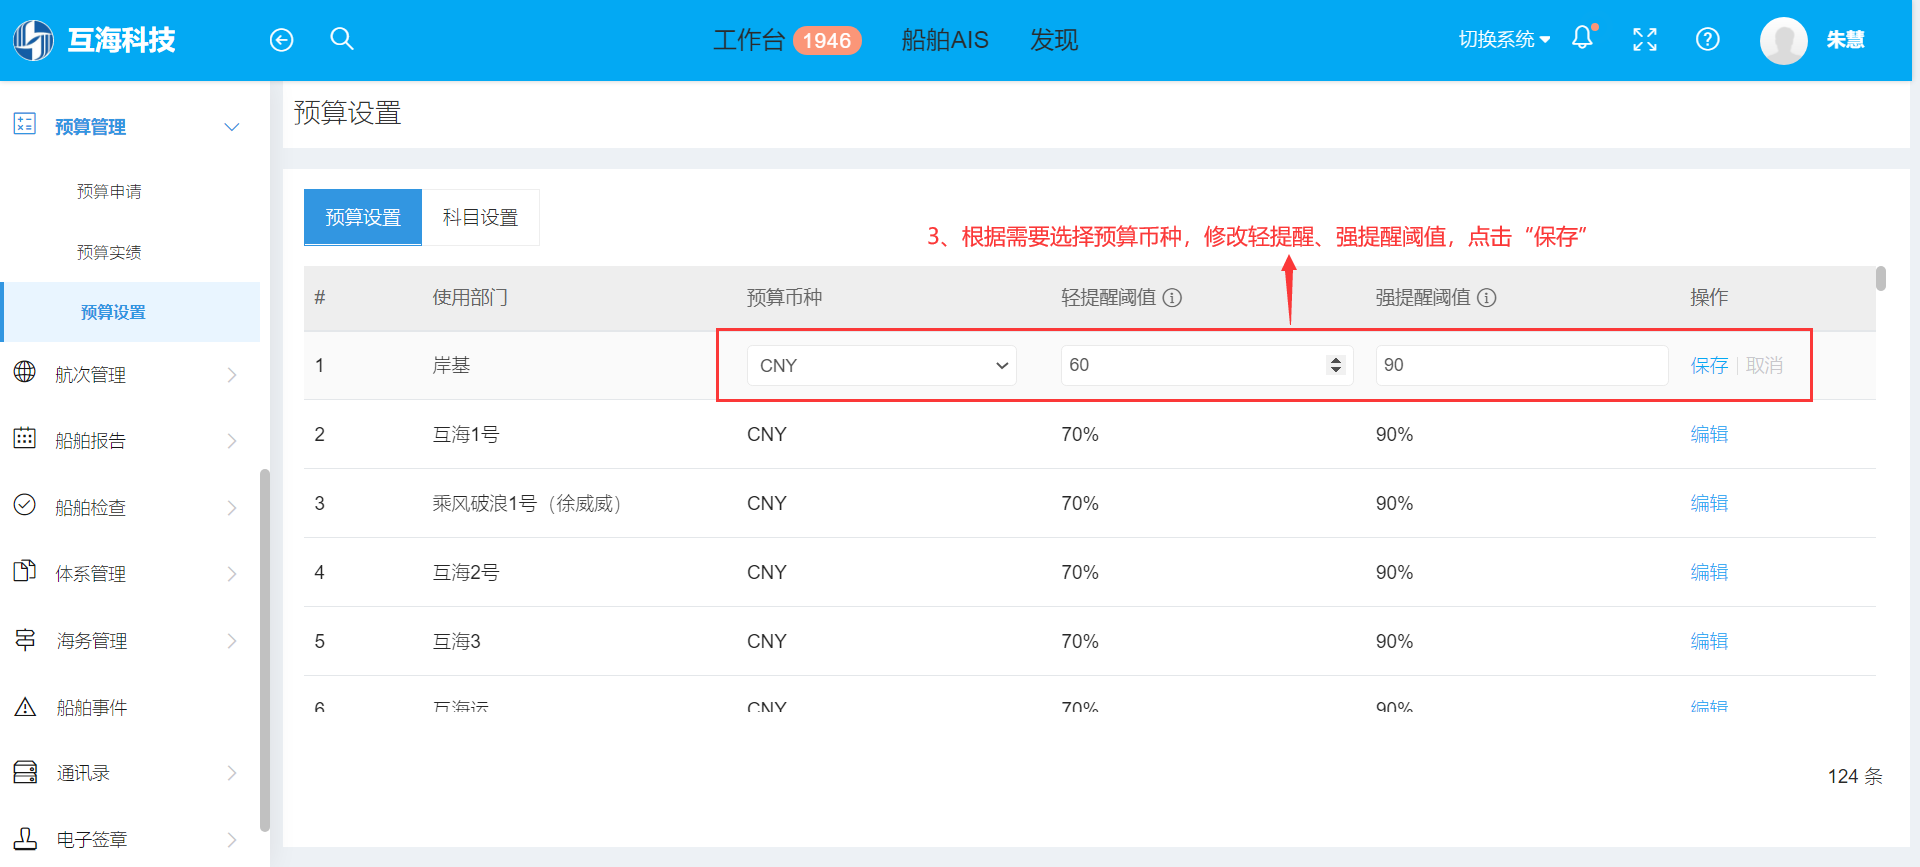The image size is (1920, 867).
Task: Click the 互海科技 logo icon
Action: pos(33,40)
